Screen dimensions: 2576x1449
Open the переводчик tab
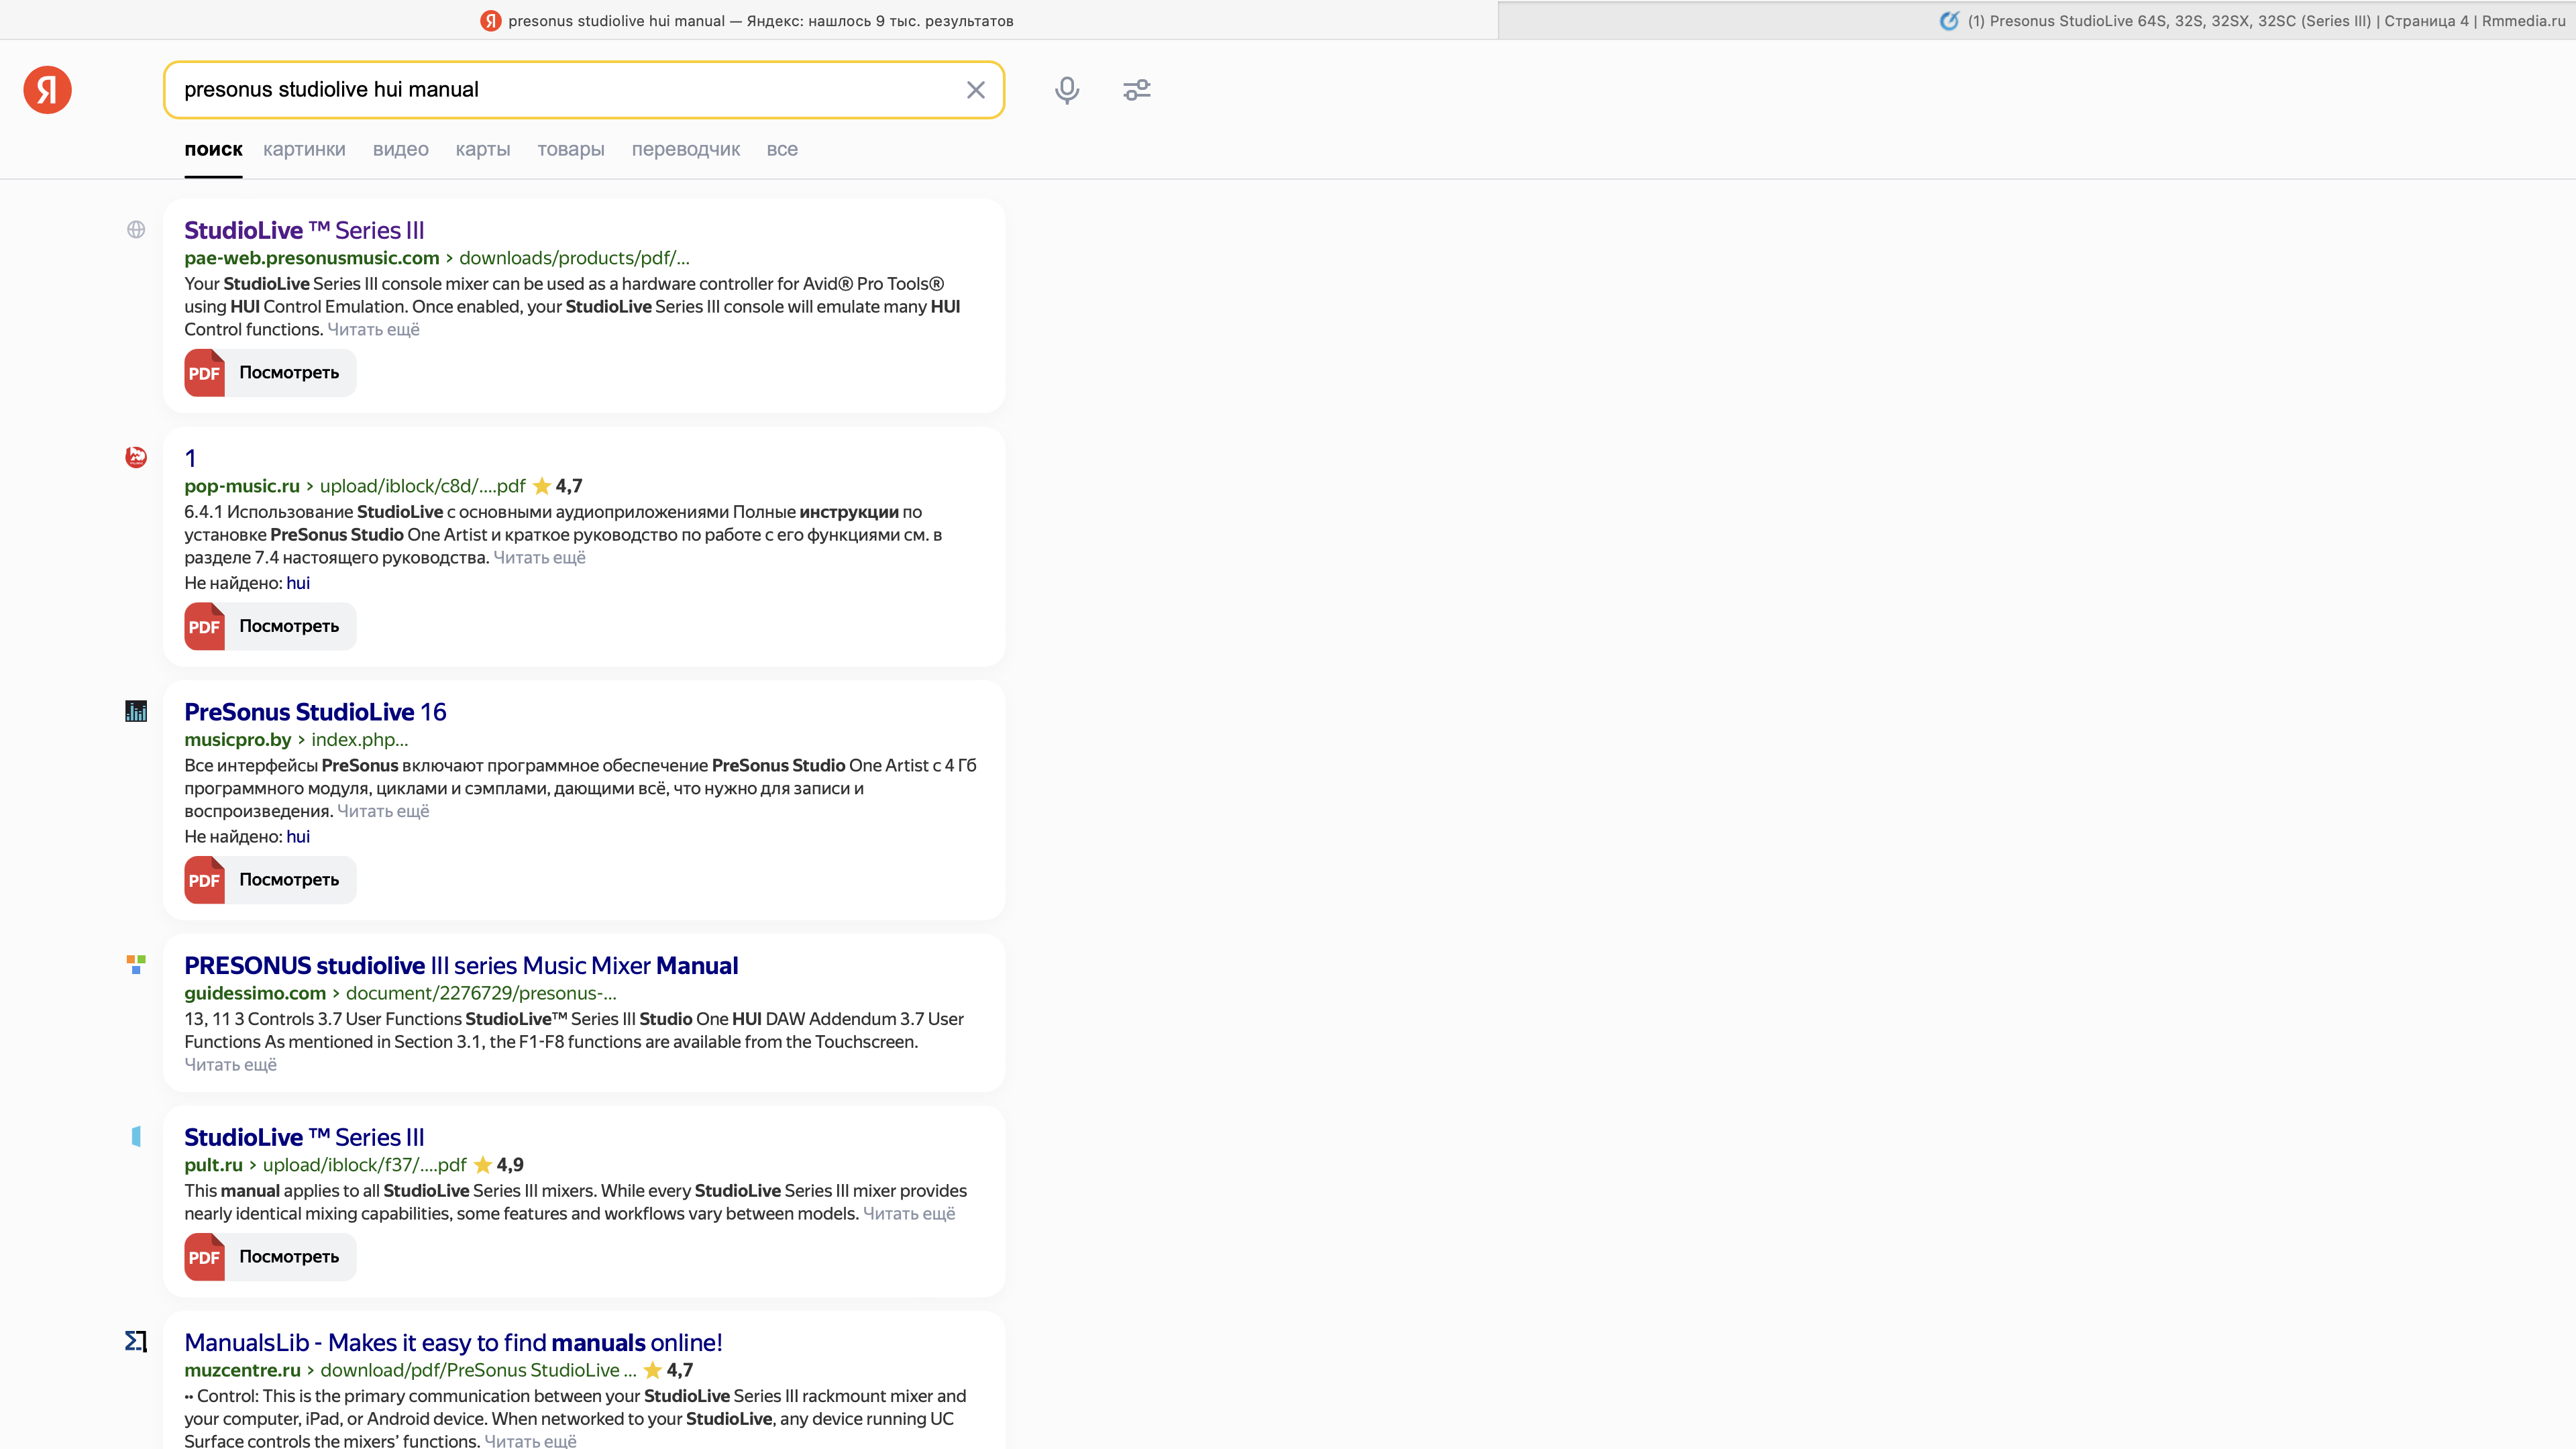click(686, 149)
